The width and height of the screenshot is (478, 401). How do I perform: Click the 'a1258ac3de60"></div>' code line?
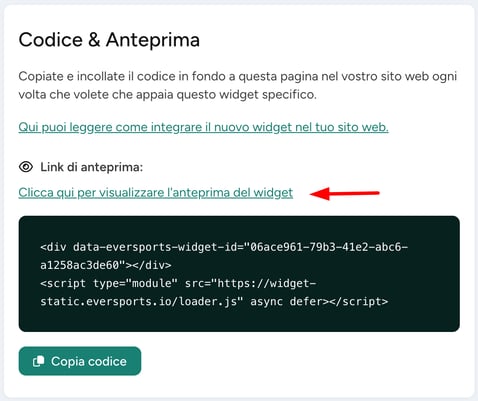tap(106, 265)
